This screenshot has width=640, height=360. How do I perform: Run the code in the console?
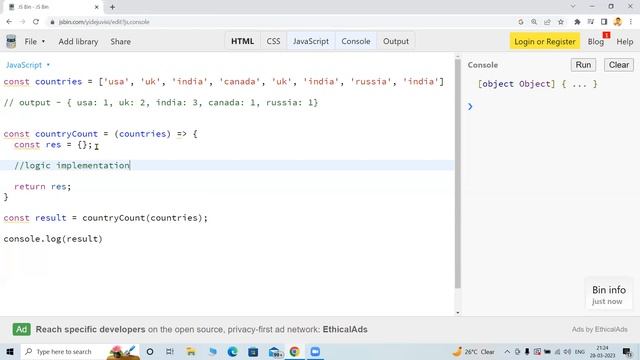pyautogui.click(x=583, y=65)
